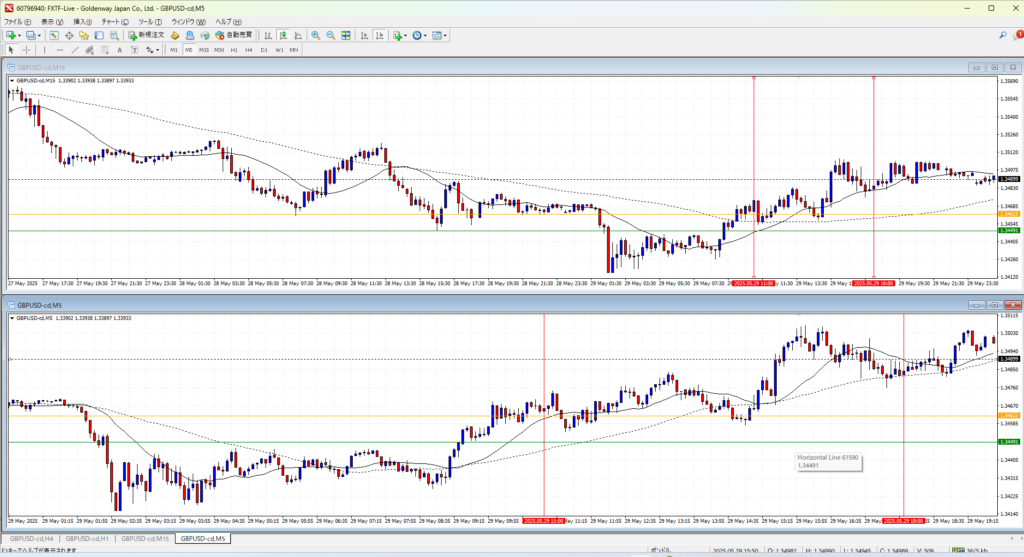Screen dimensions: 1024x557
Task: Open the new chart dropdown arrow
Action: tap(19, 36)
